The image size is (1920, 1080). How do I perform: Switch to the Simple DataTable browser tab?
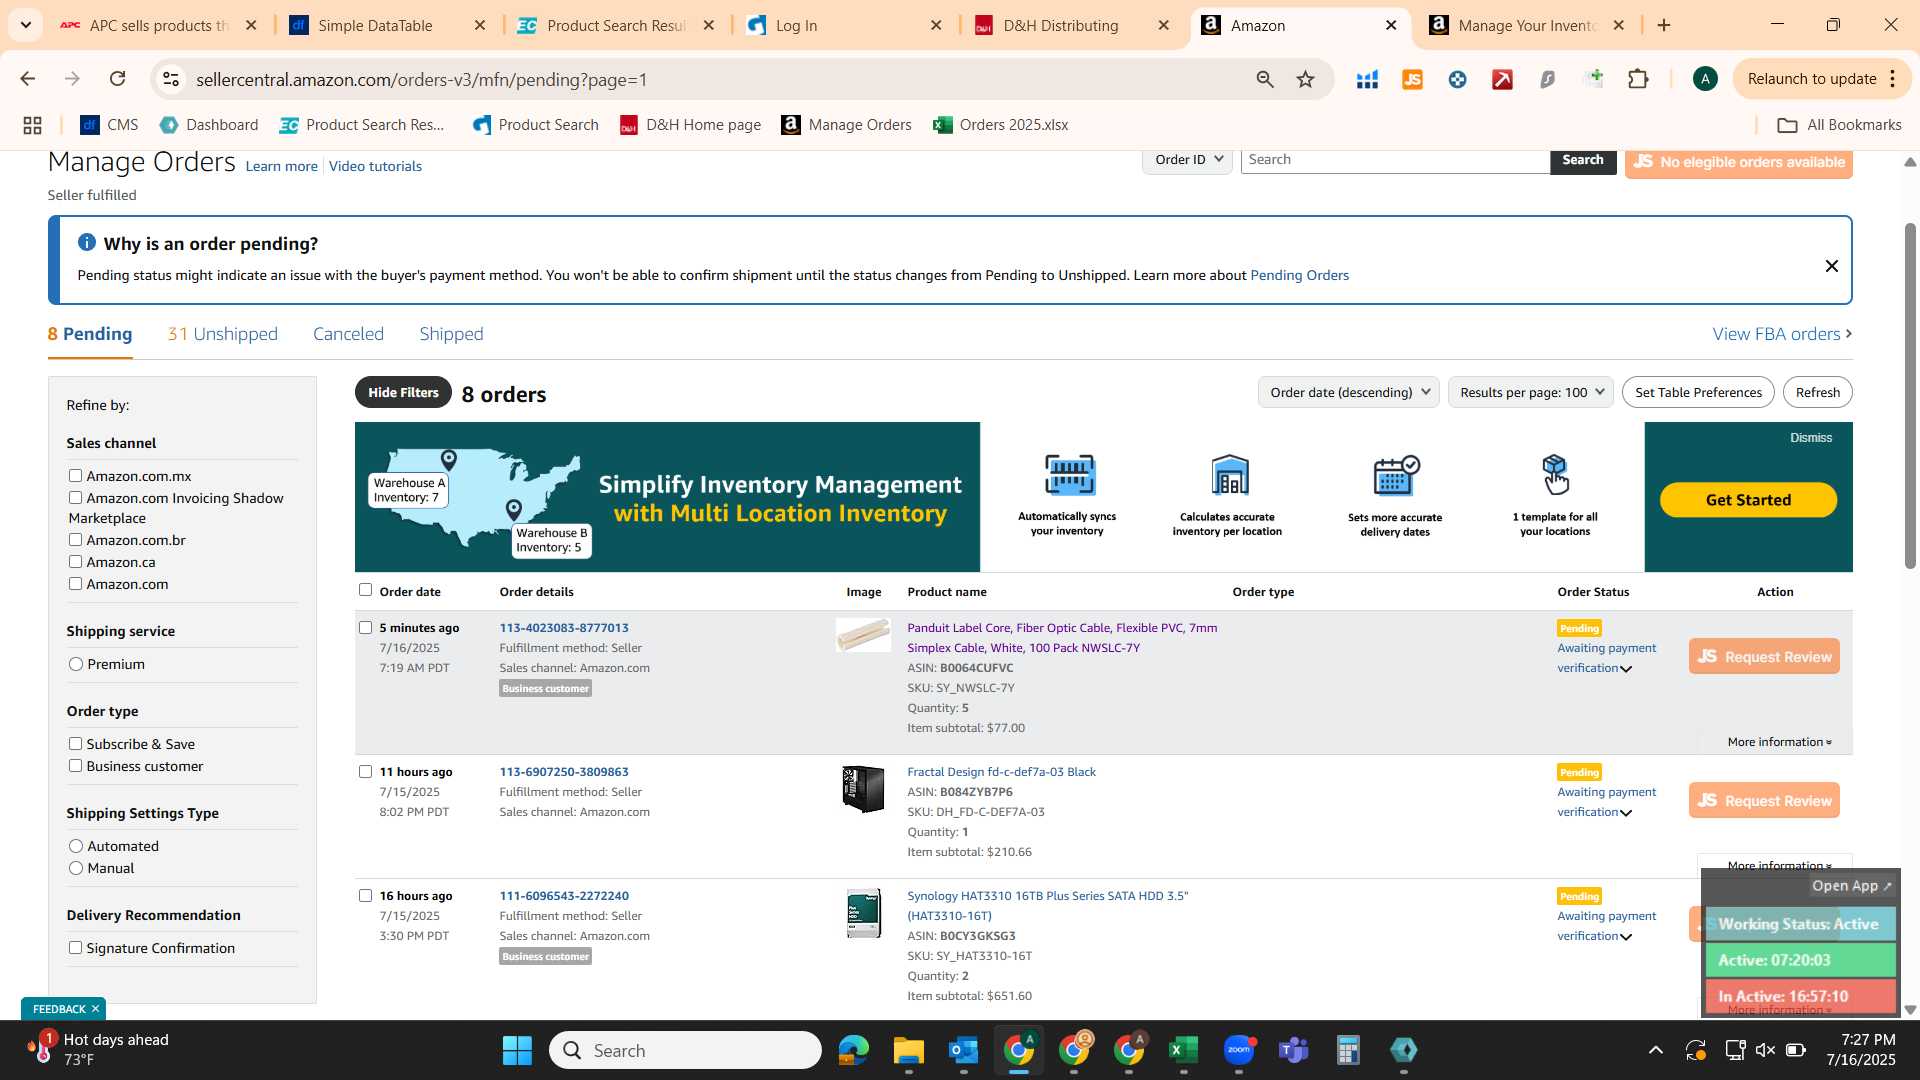point(374,25)
